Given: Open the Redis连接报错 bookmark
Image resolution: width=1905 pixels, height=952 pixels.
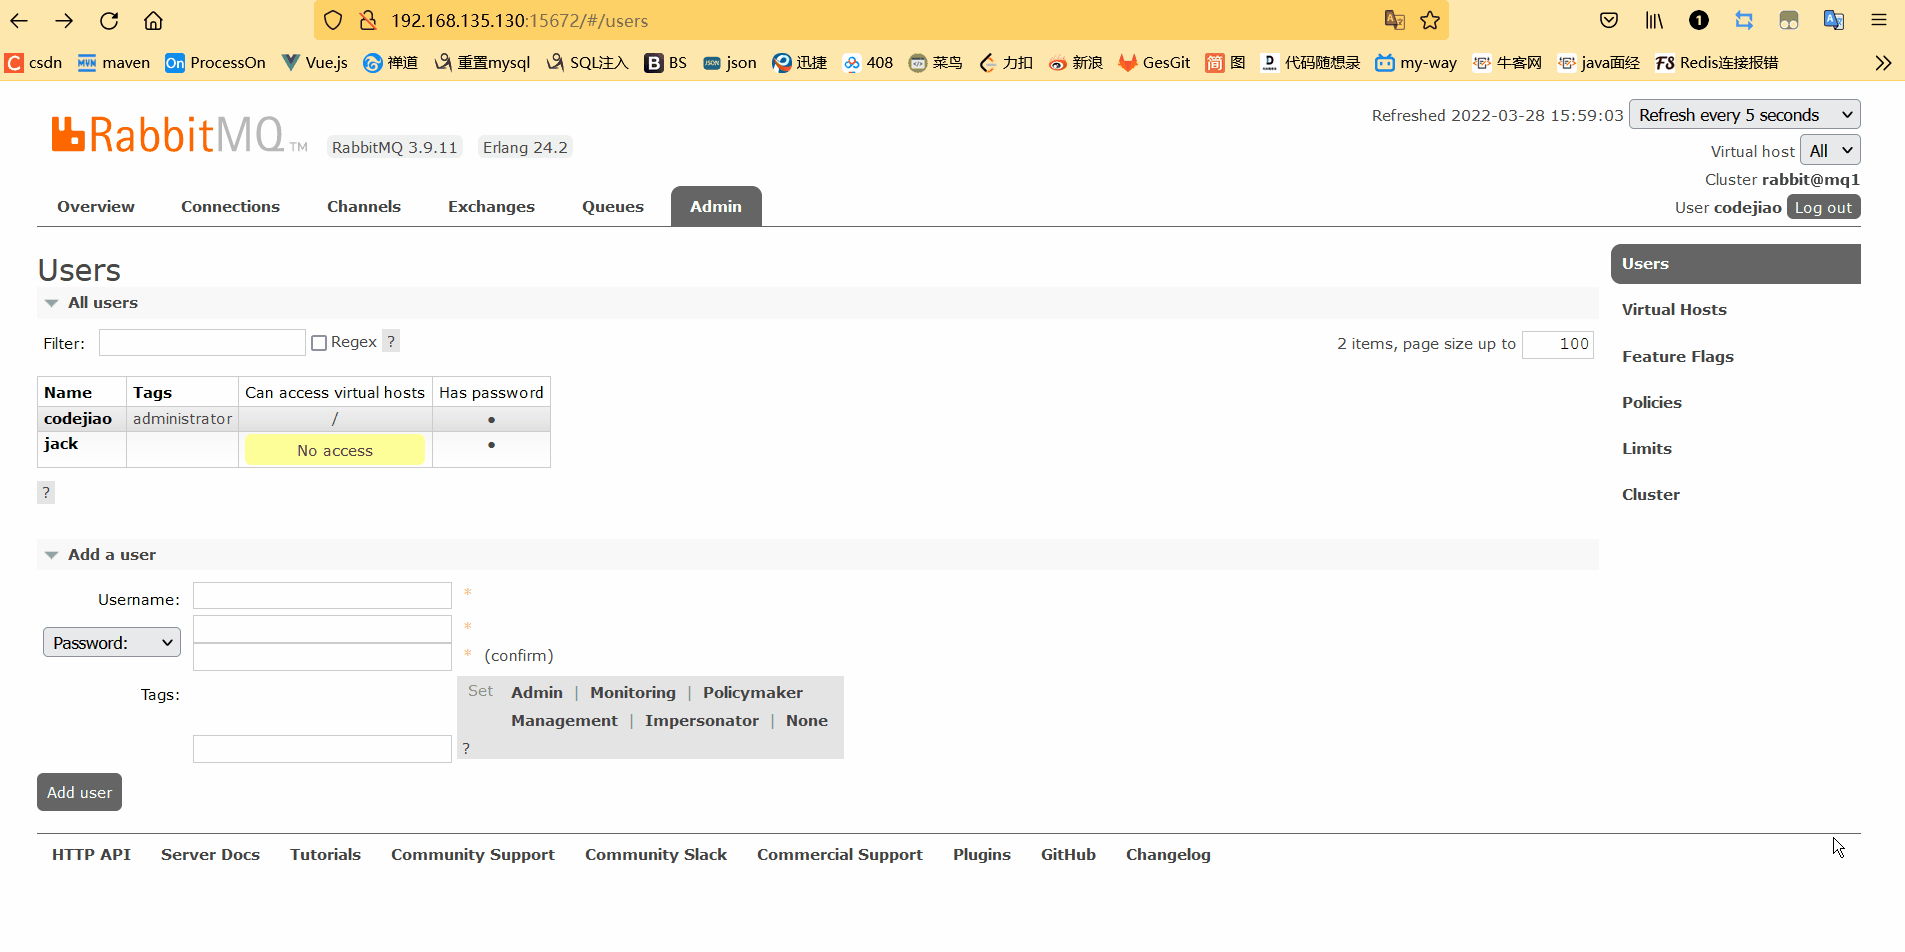Looking at the screenshot, I should (1717, 63).
